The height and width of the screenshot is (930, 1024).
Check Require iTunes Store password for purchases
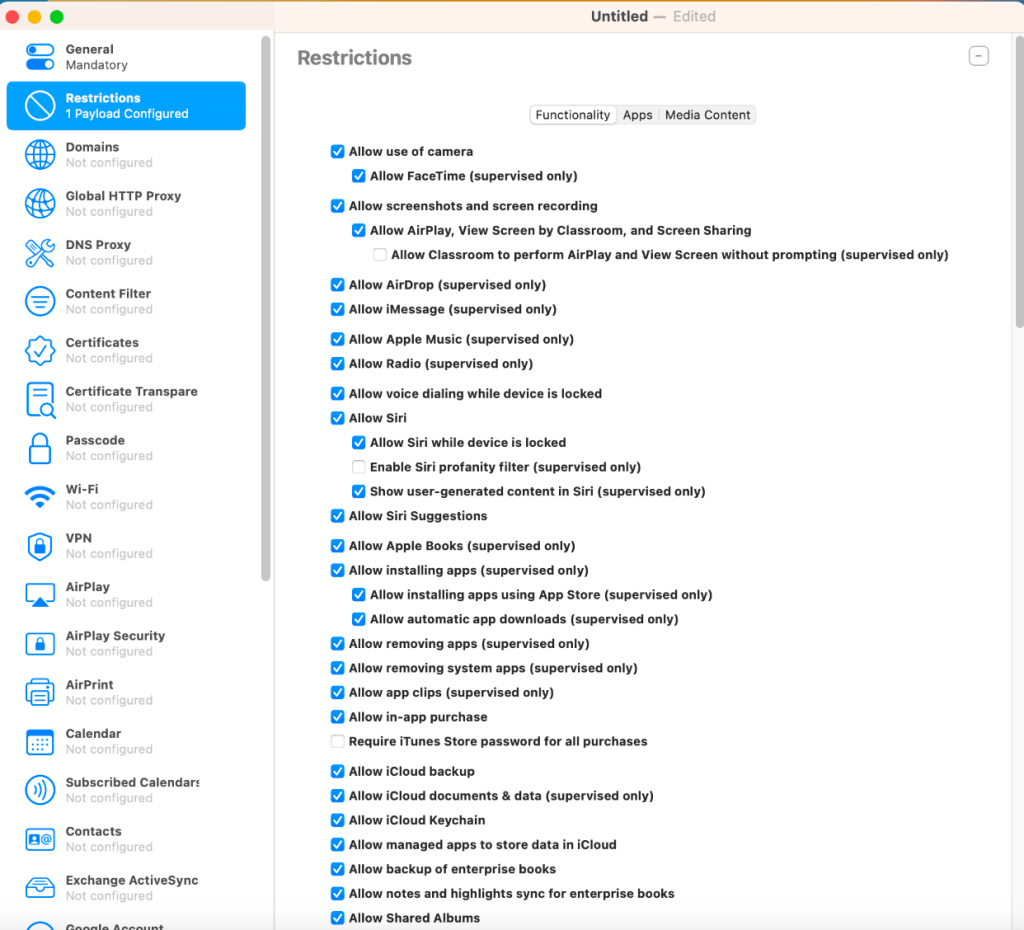[338, 742]
